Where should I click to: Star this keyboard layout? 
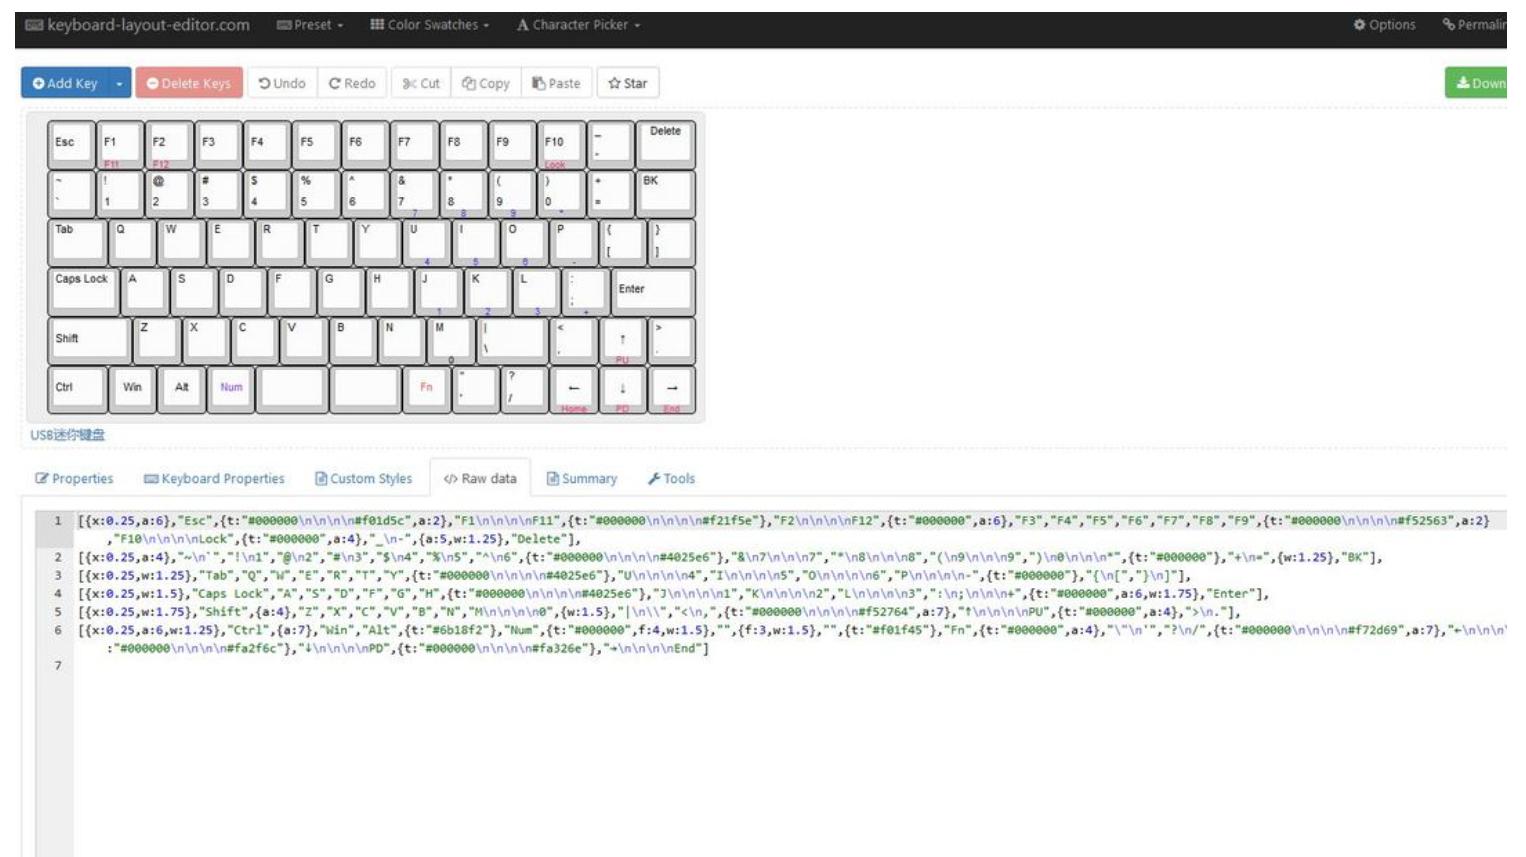pyautogui.click(x=628, y=83)
